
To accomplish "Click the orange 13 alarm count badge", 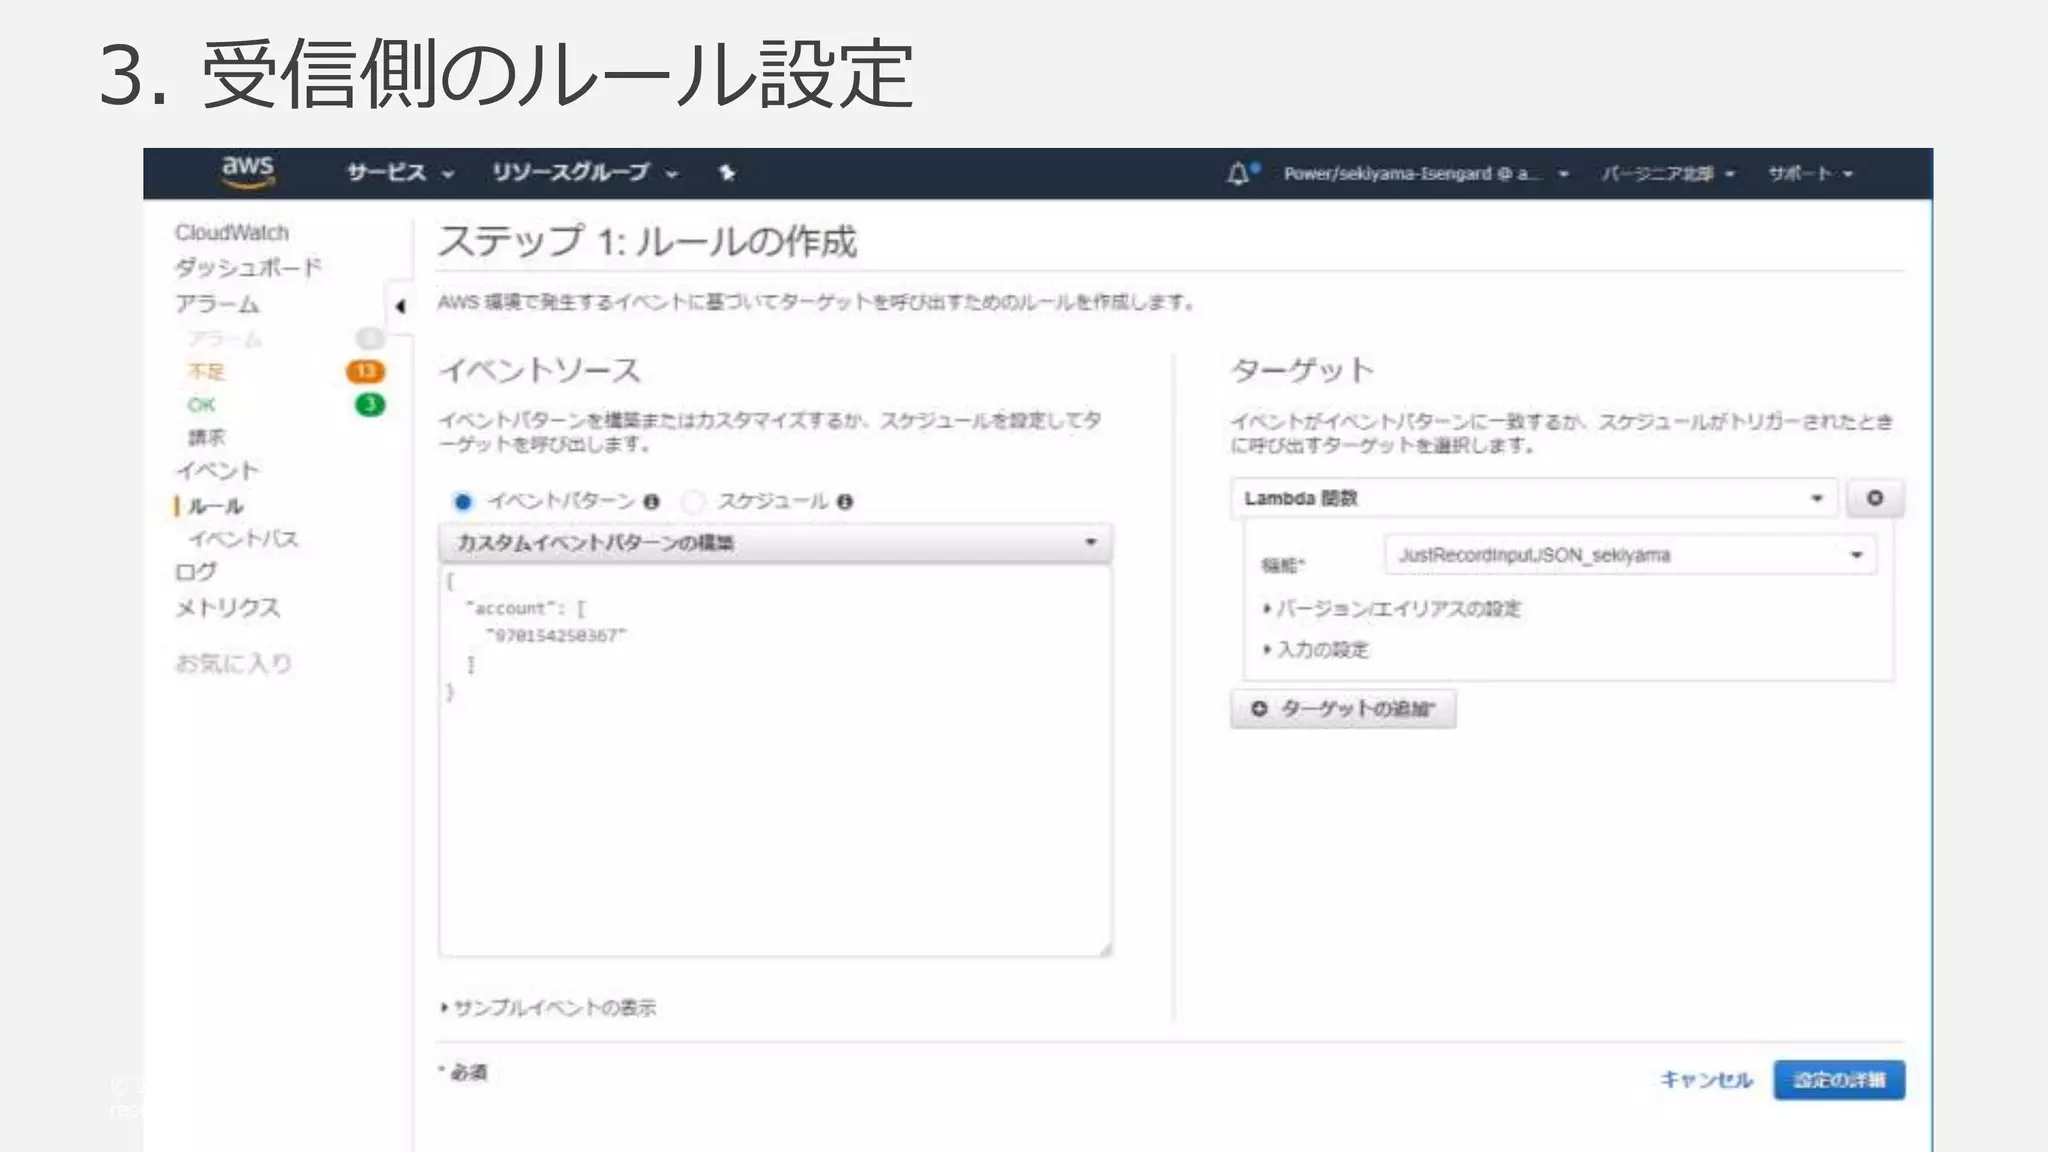I will pos(366,371).
